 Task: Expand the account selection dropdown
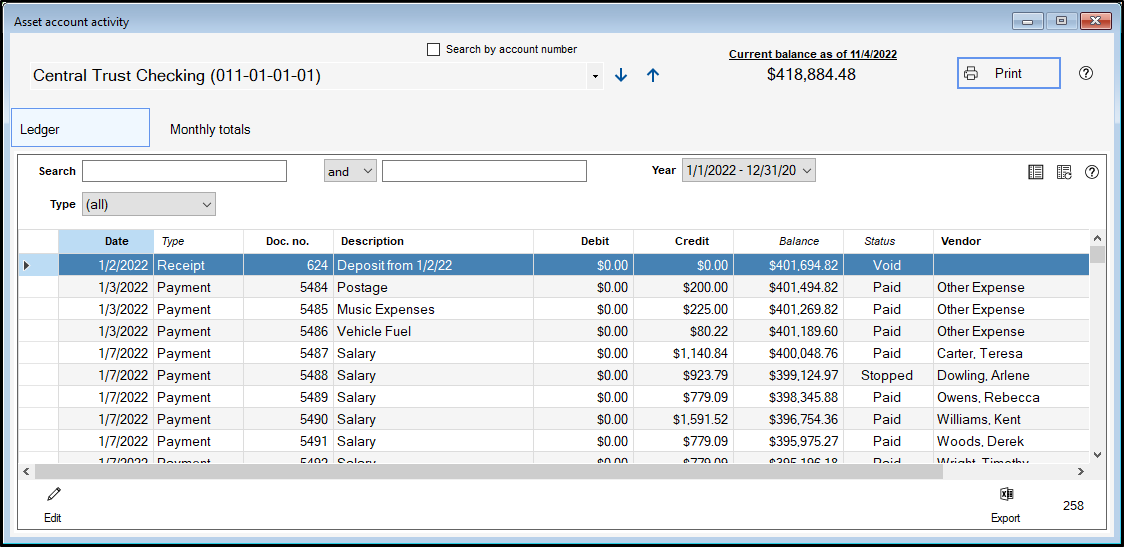pyautogui.click(x=595, y=76)
